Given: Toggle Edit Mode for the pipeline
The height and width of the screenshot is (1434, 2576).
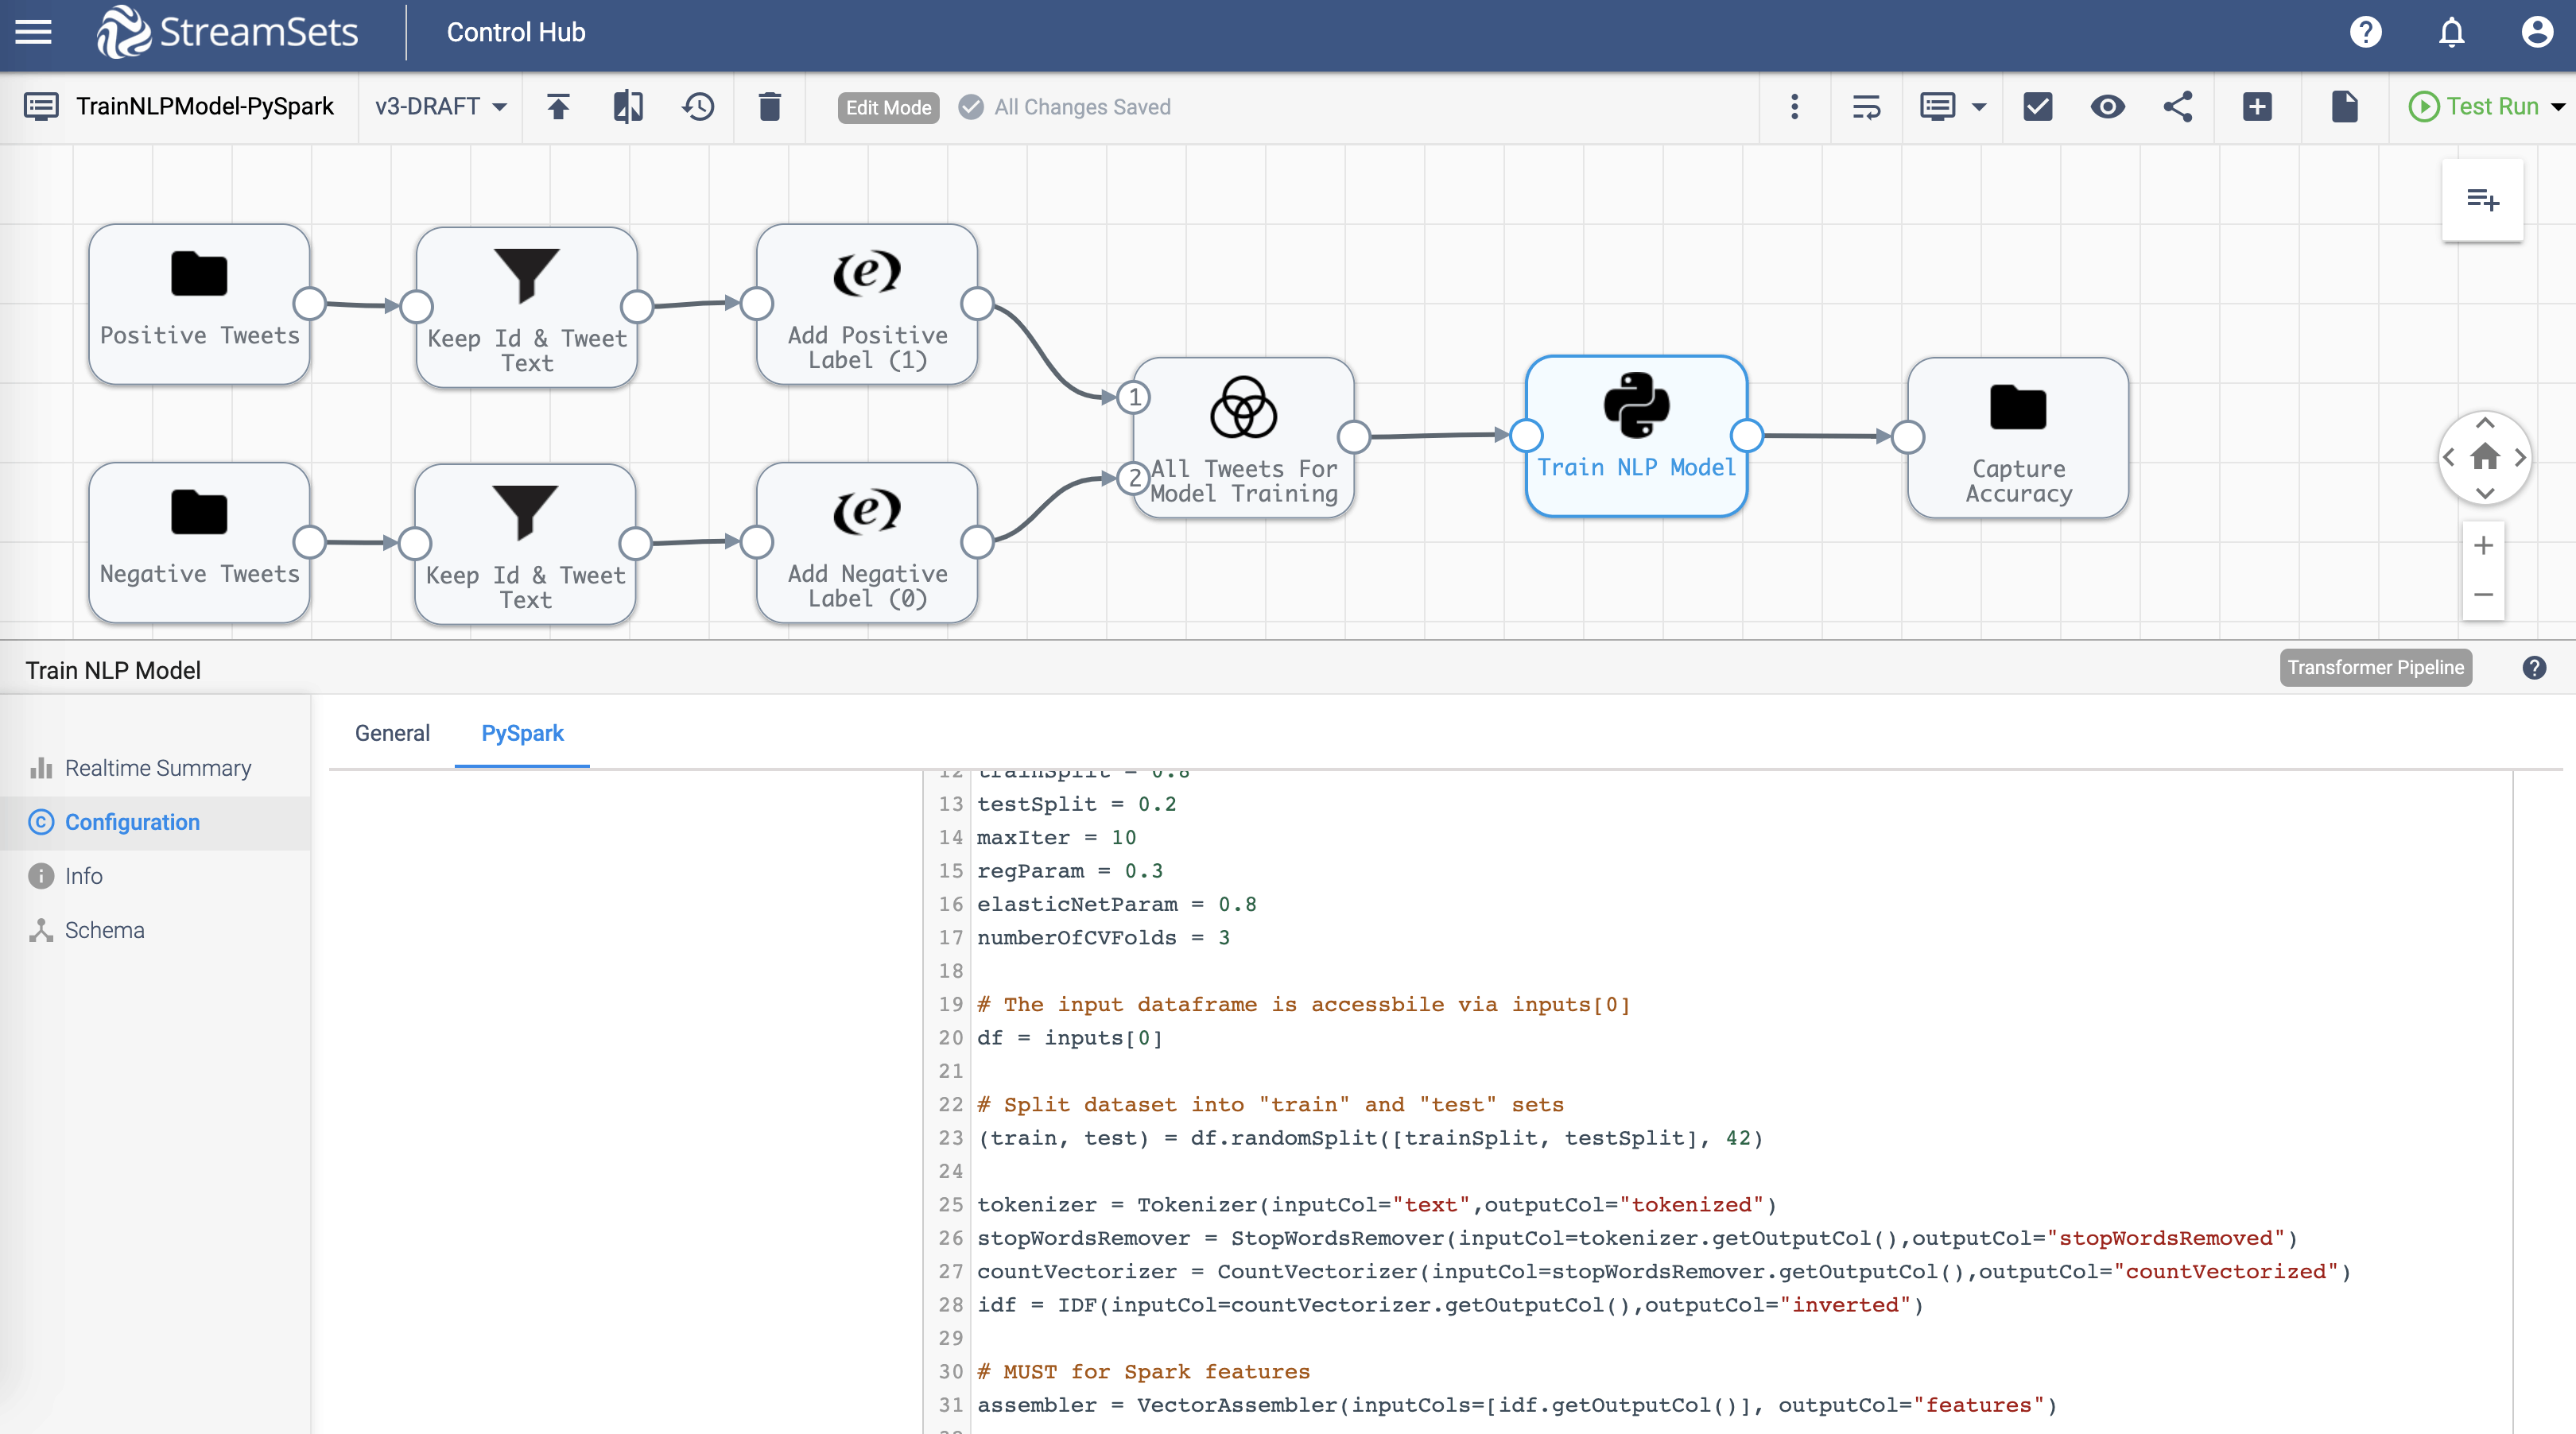Looking at the screenshot, I should tap(887, 107).
